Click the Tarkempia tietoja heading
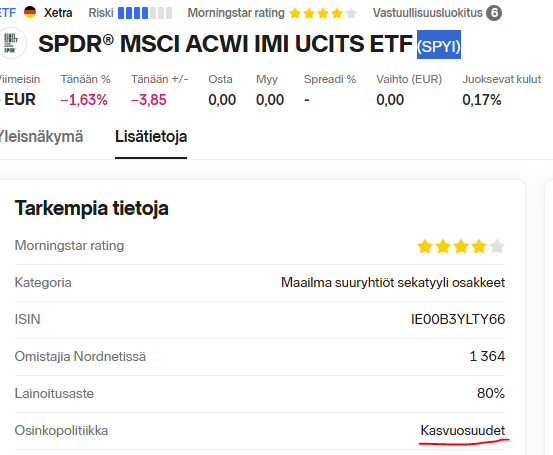 click(x=92, y=208)
